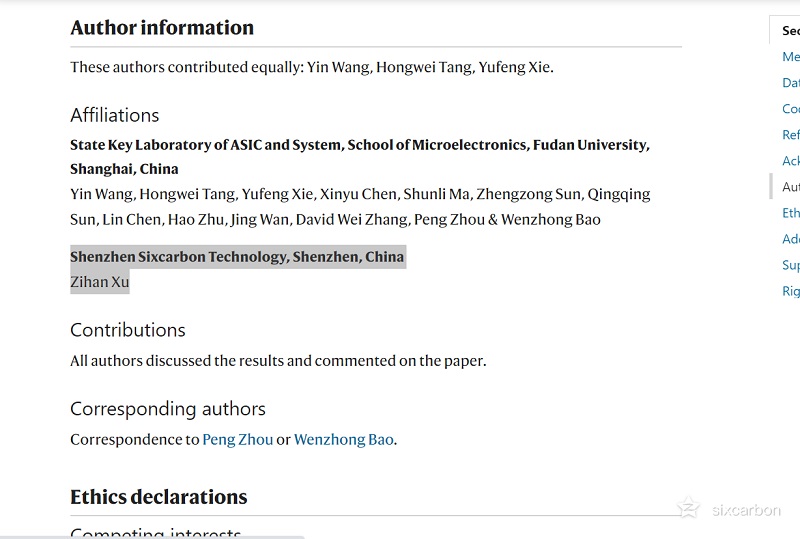Open the Wenzhong Bao correspondence link

343,439
